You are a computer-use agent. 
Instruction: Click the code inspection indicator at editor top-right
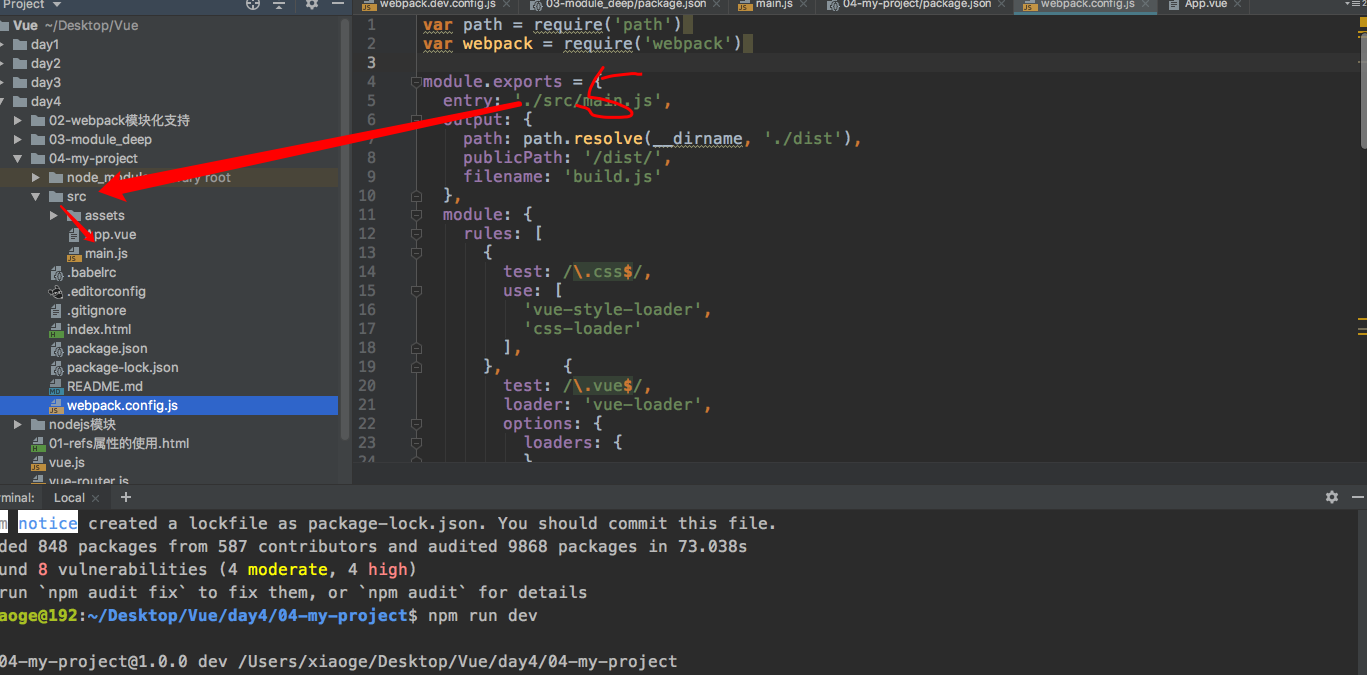[1361, 22]
